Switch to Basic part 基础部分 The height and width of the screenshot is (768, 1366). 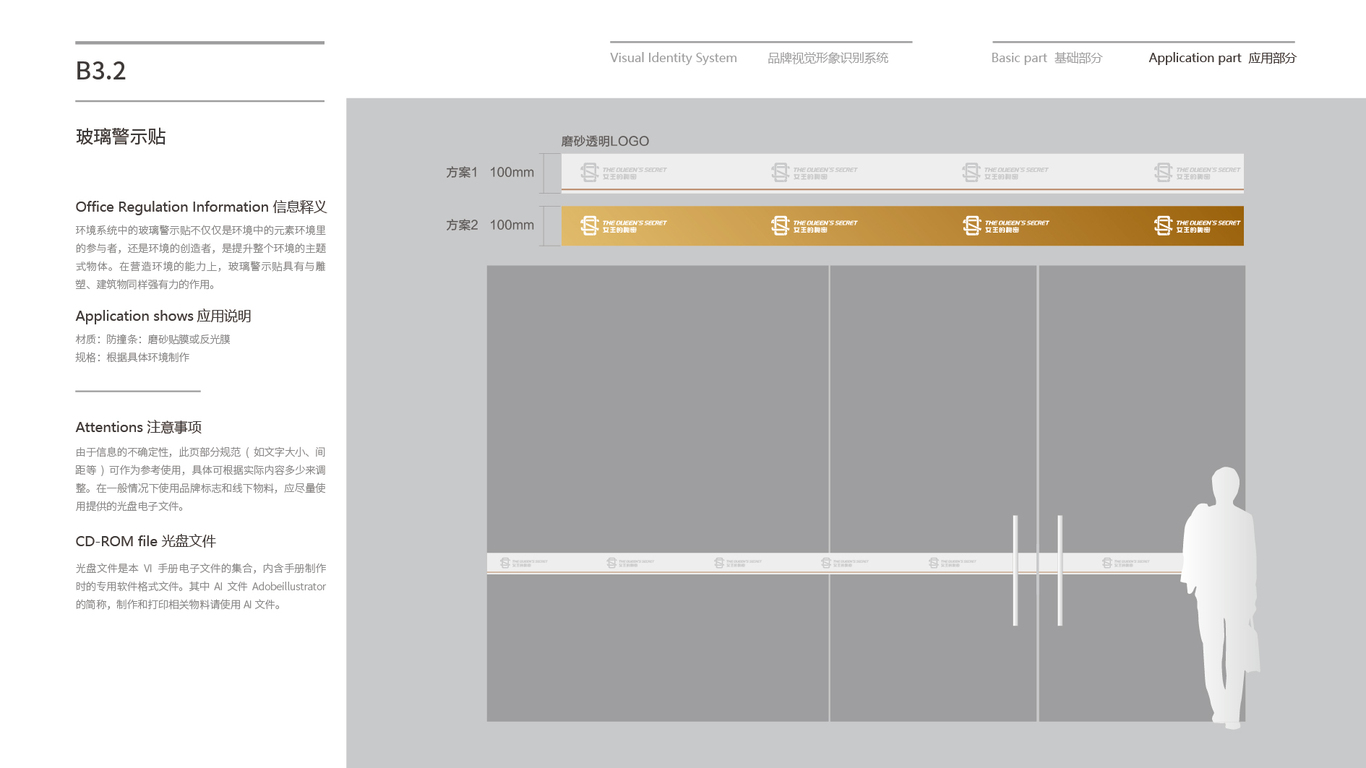[1047, 58]
